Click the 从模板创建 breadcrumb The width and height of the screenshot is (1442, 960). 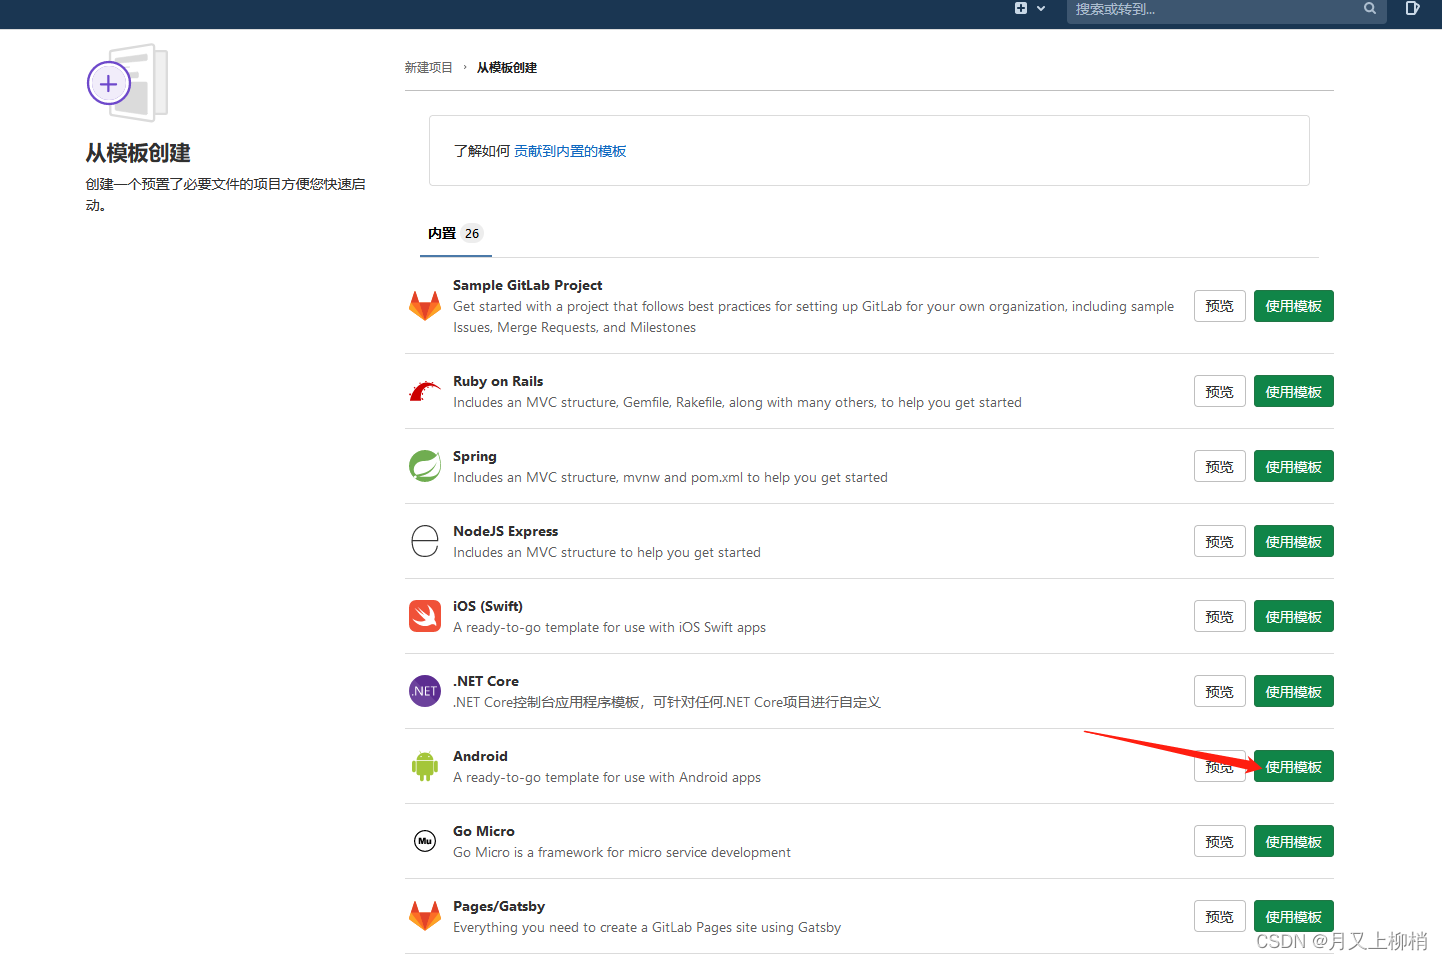(x=507, y=68)
